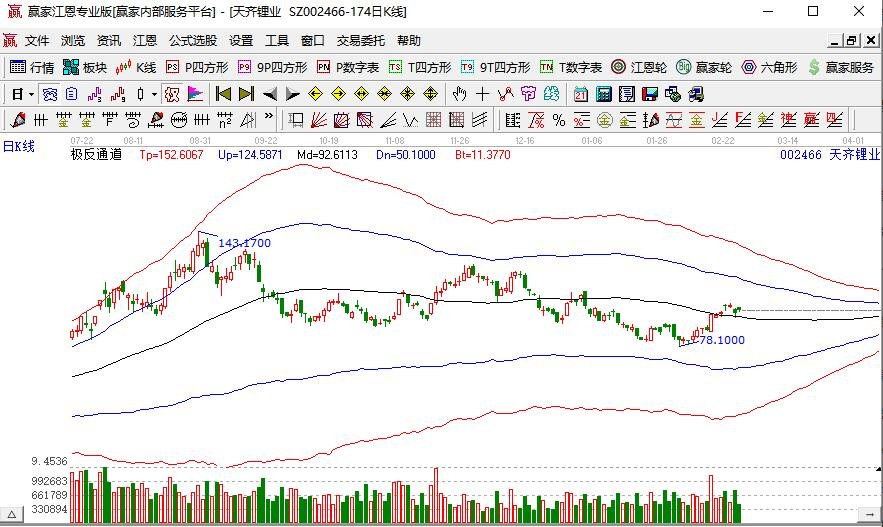Image resolution: width=883 pixels, height=527 pixels.
Task: Click the 赢家服务 button
Action: point(841,68)
